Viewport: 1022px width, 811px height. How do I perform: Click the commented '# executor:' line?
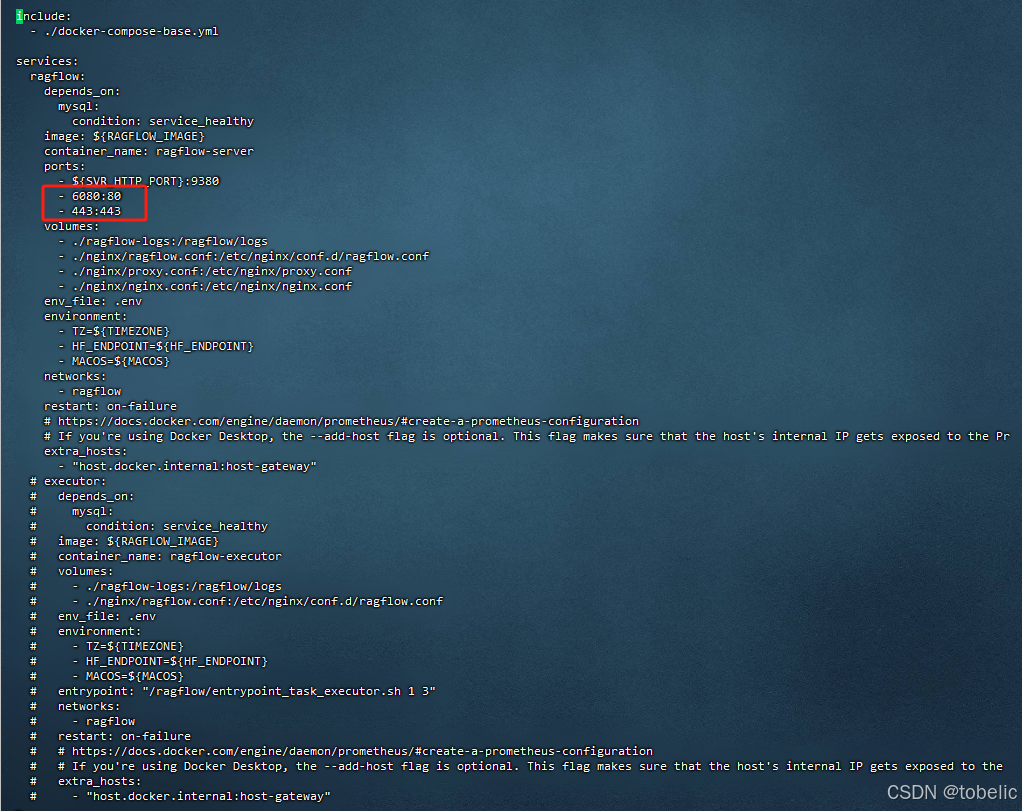tap(68, 481)
